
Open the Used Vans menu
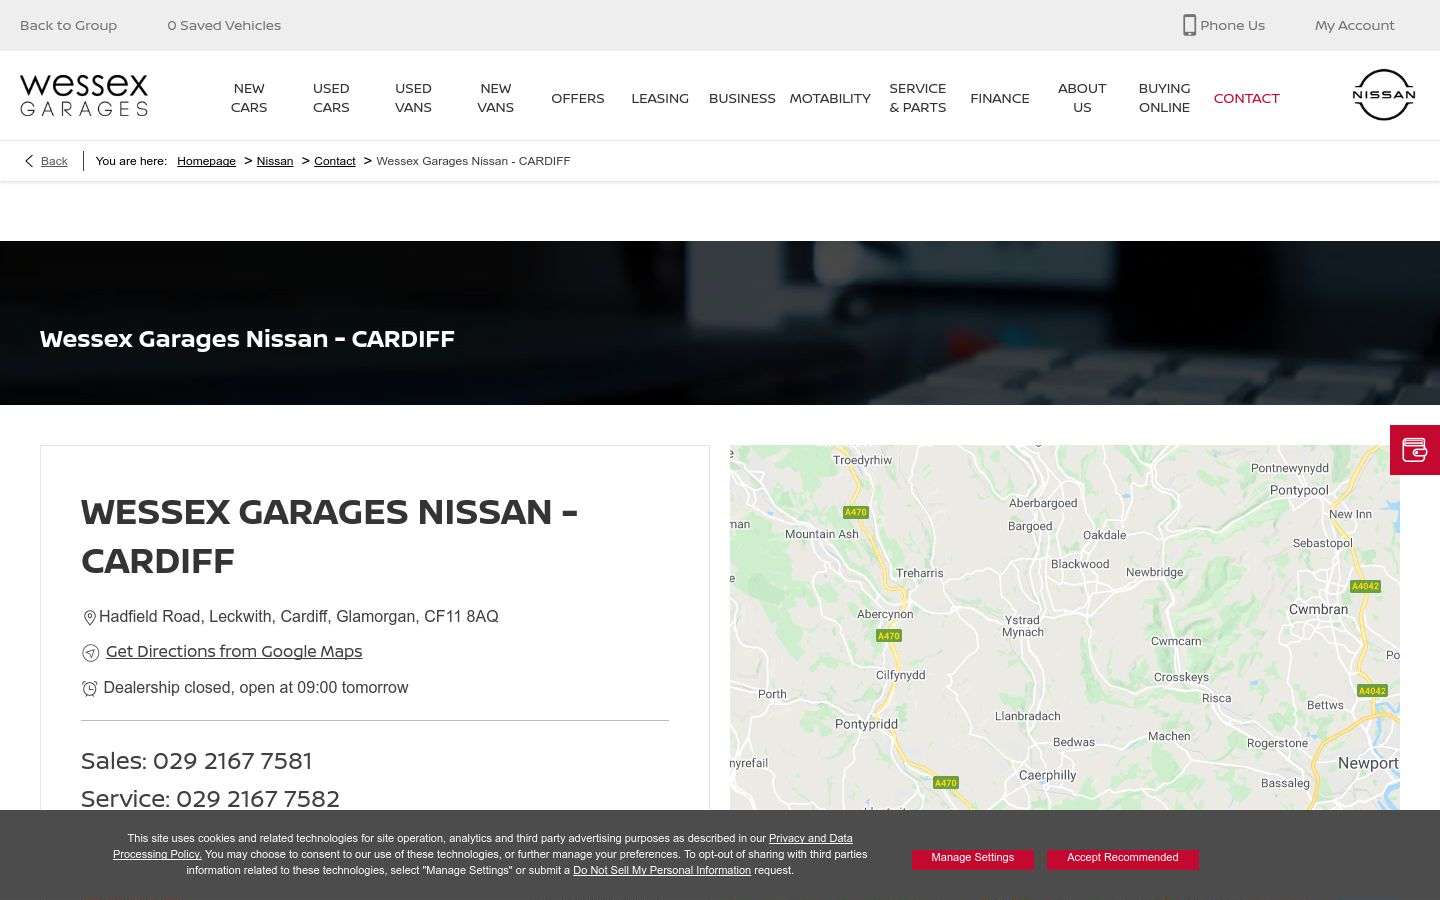click(x=413, y=98)
